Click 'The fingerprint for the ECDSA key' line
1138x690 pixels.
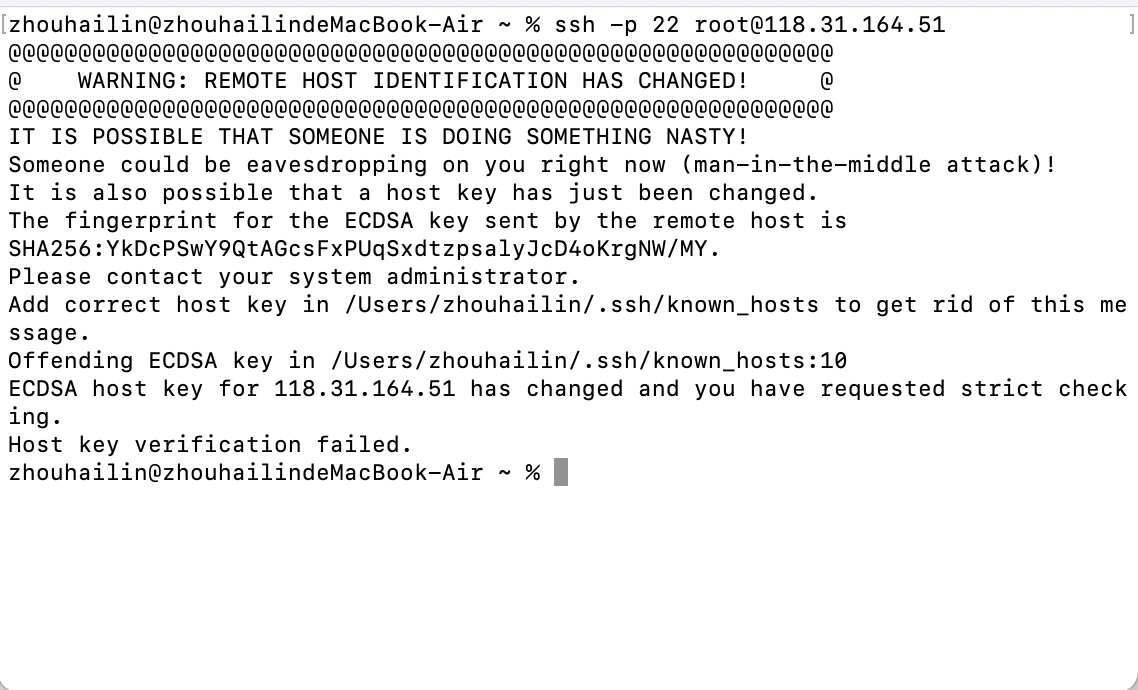(x=427, y=221)
